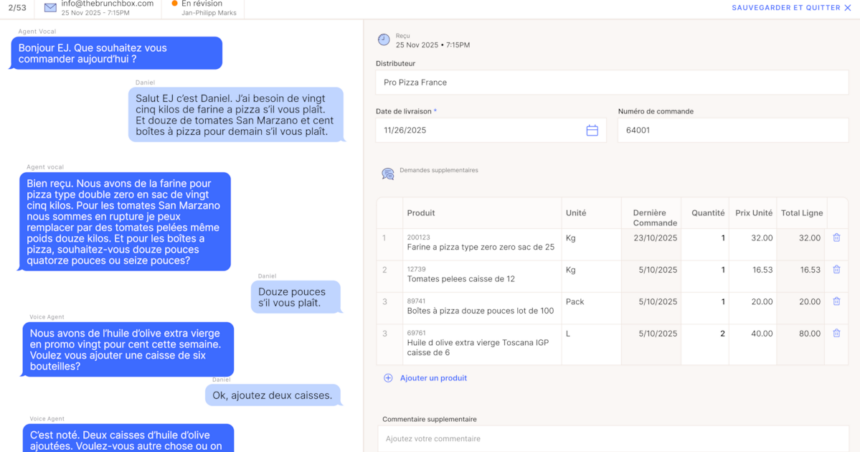
Task: Edit the Distributeur field
Action: click(x=612, y=82)
